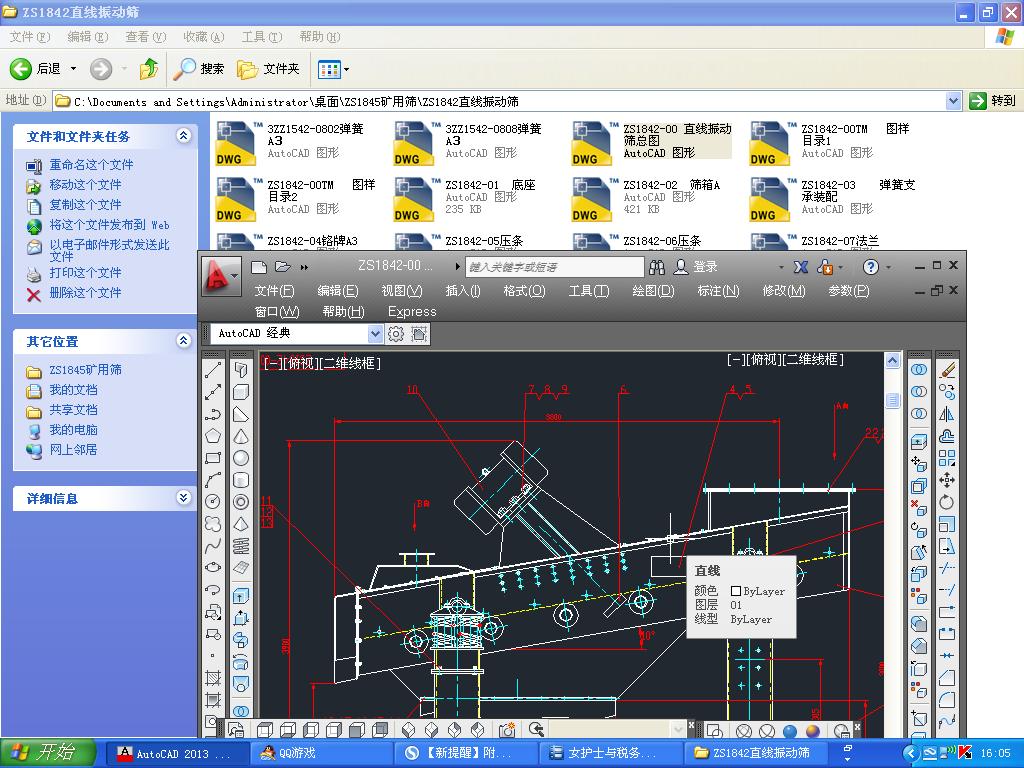Image resolution: width=1024 pixels, height=768 pixels.
Task: Open the 绘图(D) menu in AutoCAD
Action: (652, 291)
